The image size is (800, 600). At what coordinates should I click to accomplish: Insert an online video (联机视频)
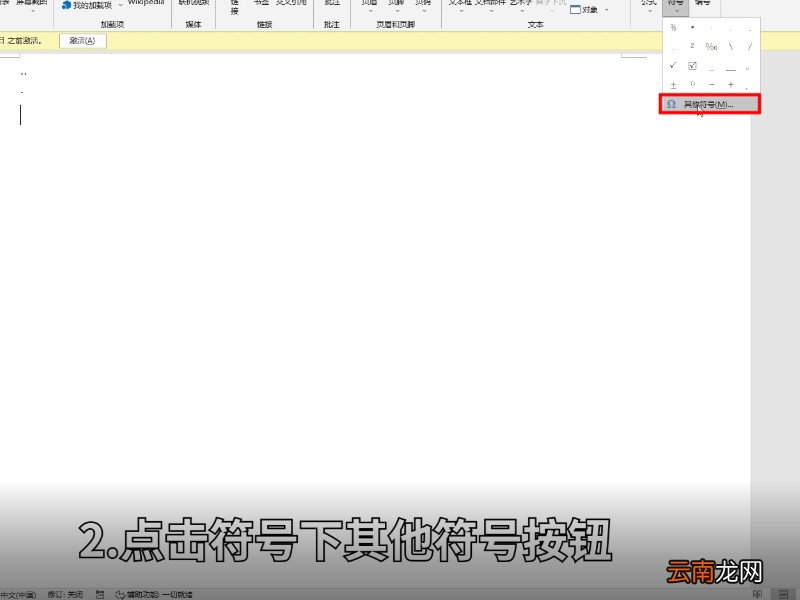tap(193, 7)
